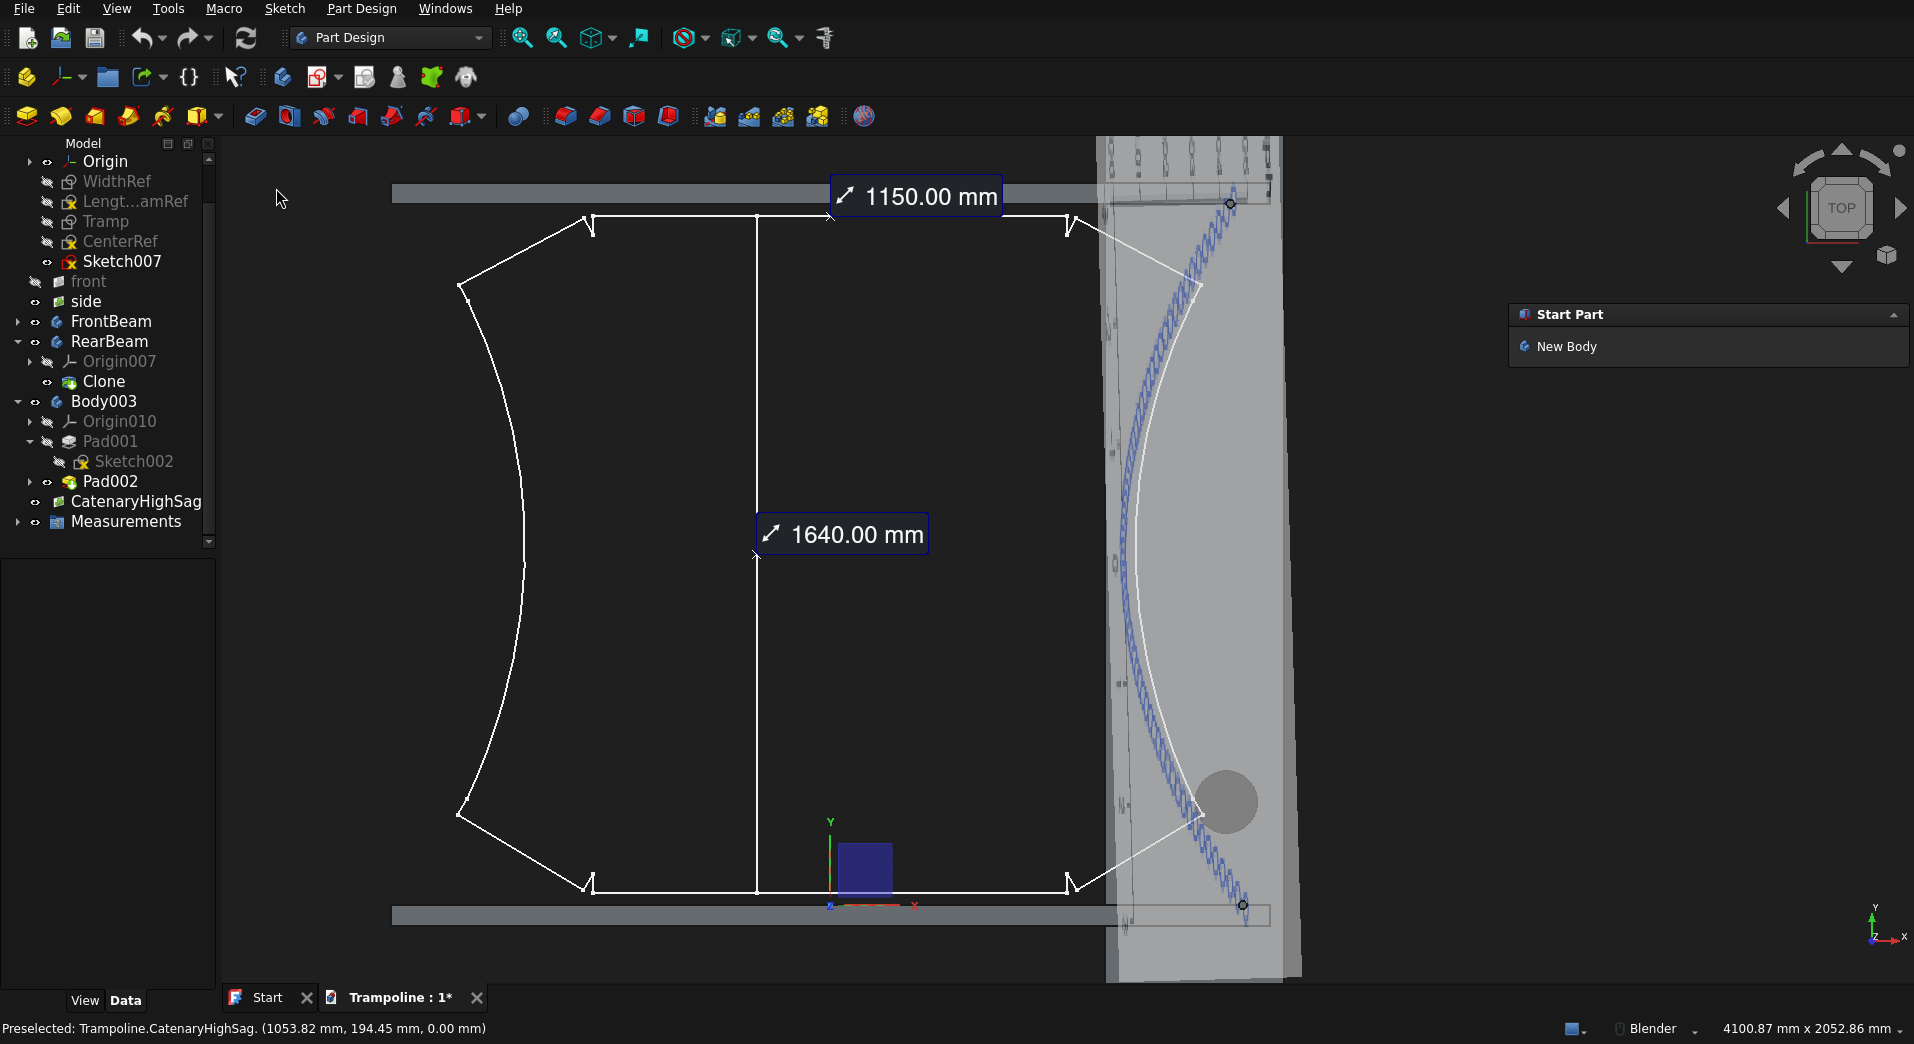
Task: Hide Sketch007 using its eye icon
Action: pos(47,262)
